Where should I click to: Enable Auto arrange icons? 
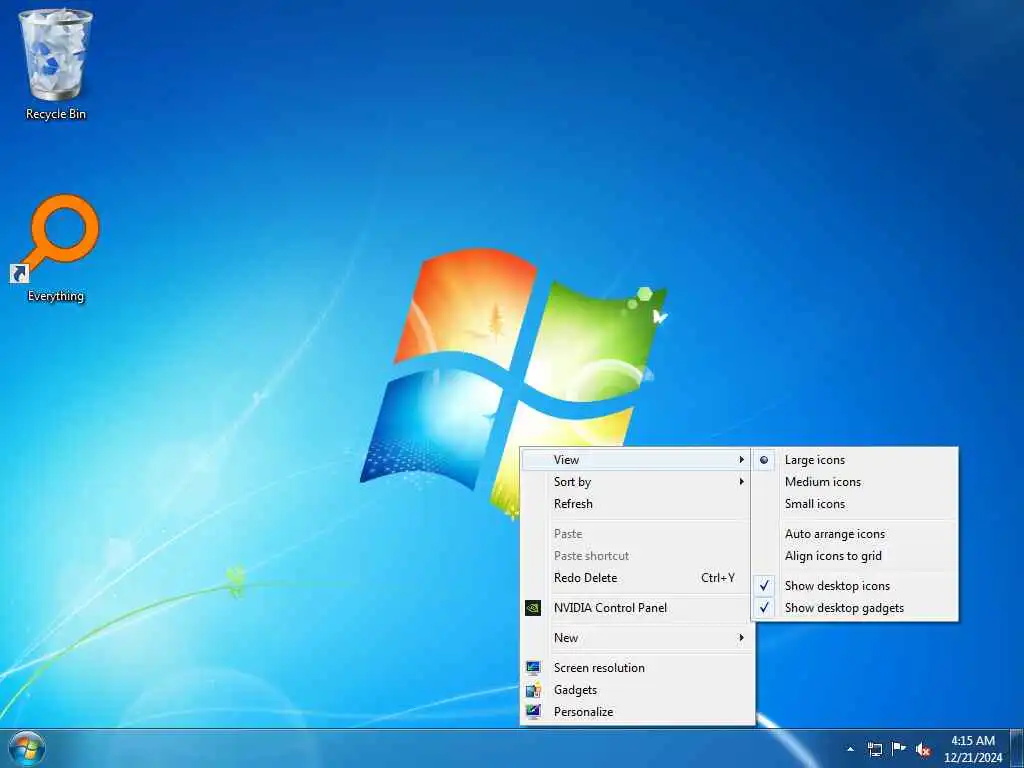point(855,534)
